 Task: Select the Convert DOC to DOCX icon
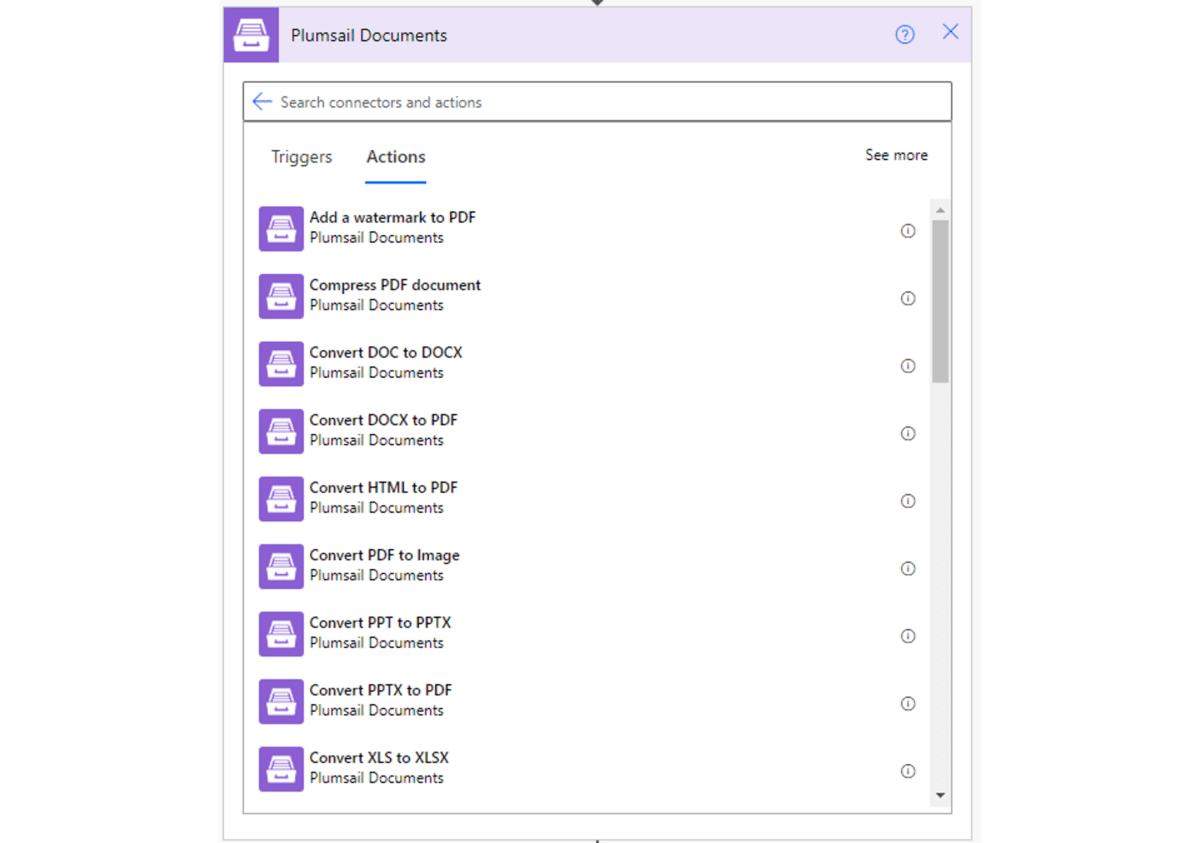[280, 364]
